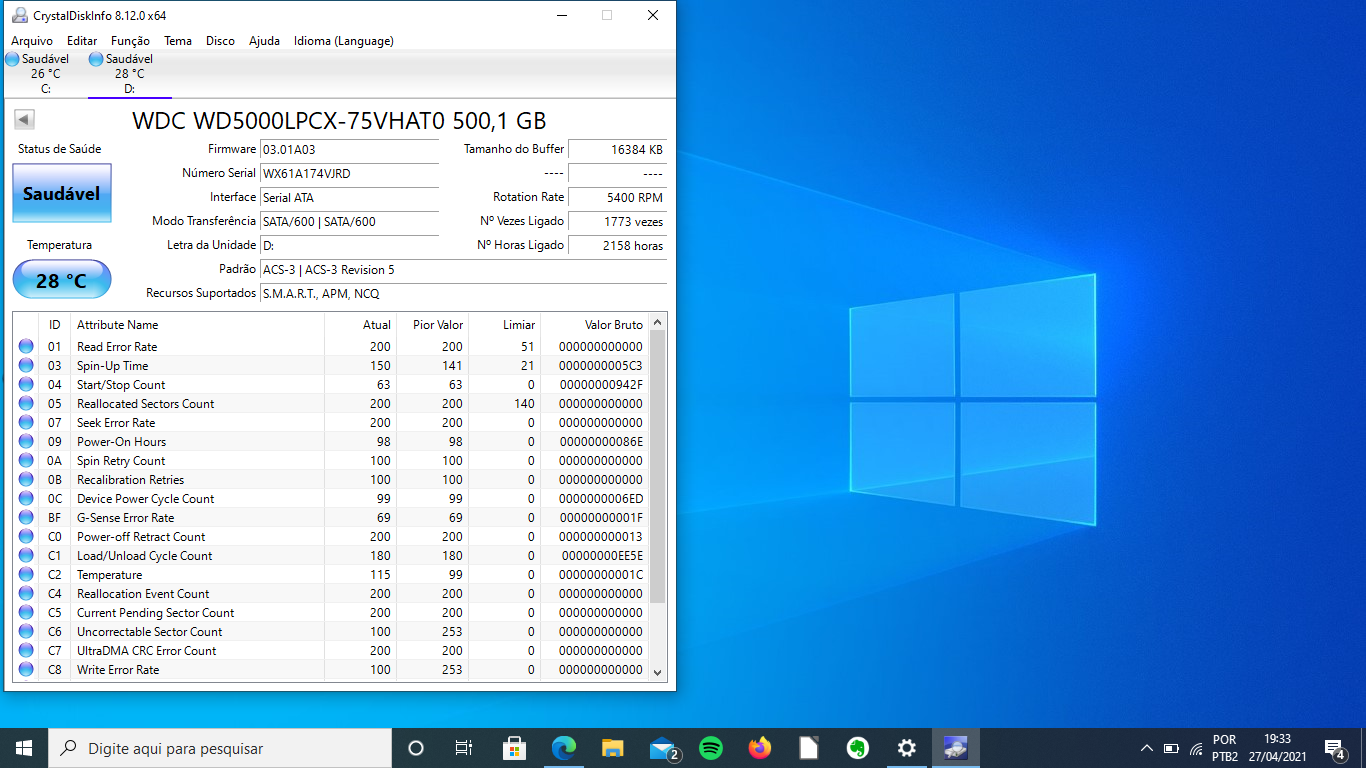
Task: Click the serial number field WX61A174VJRD
Action: (349, 173)
